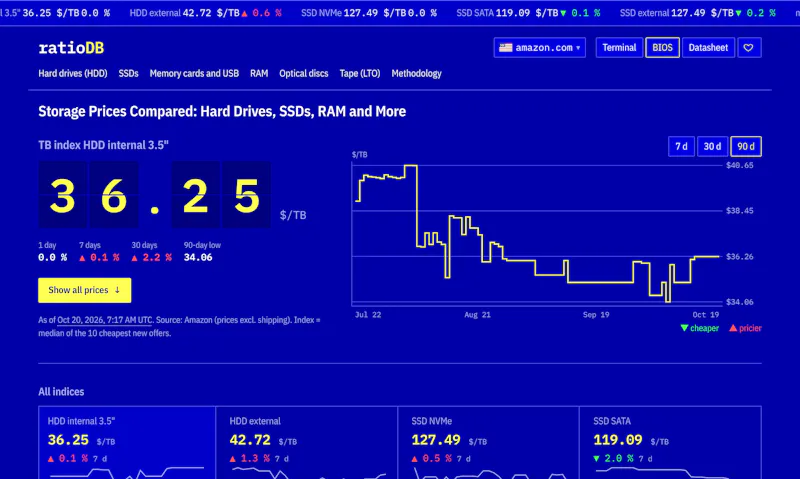
Task: Switch to the Datasheet theme
Action: tap(708, 47)
